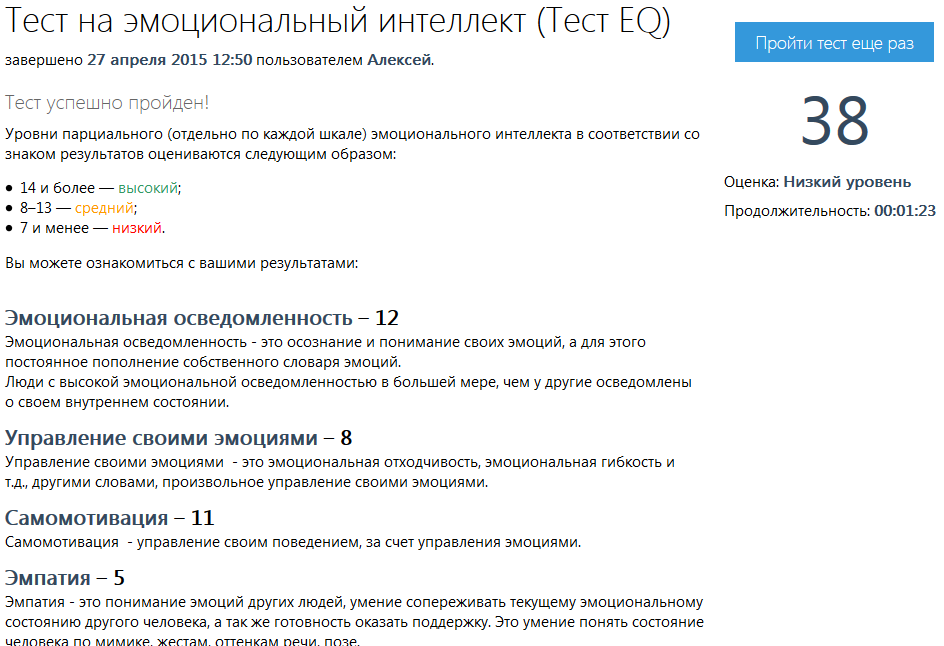
Task: Click "Вы можете ознакомиться с вашими результатами" text
Action: coord(181,263)
